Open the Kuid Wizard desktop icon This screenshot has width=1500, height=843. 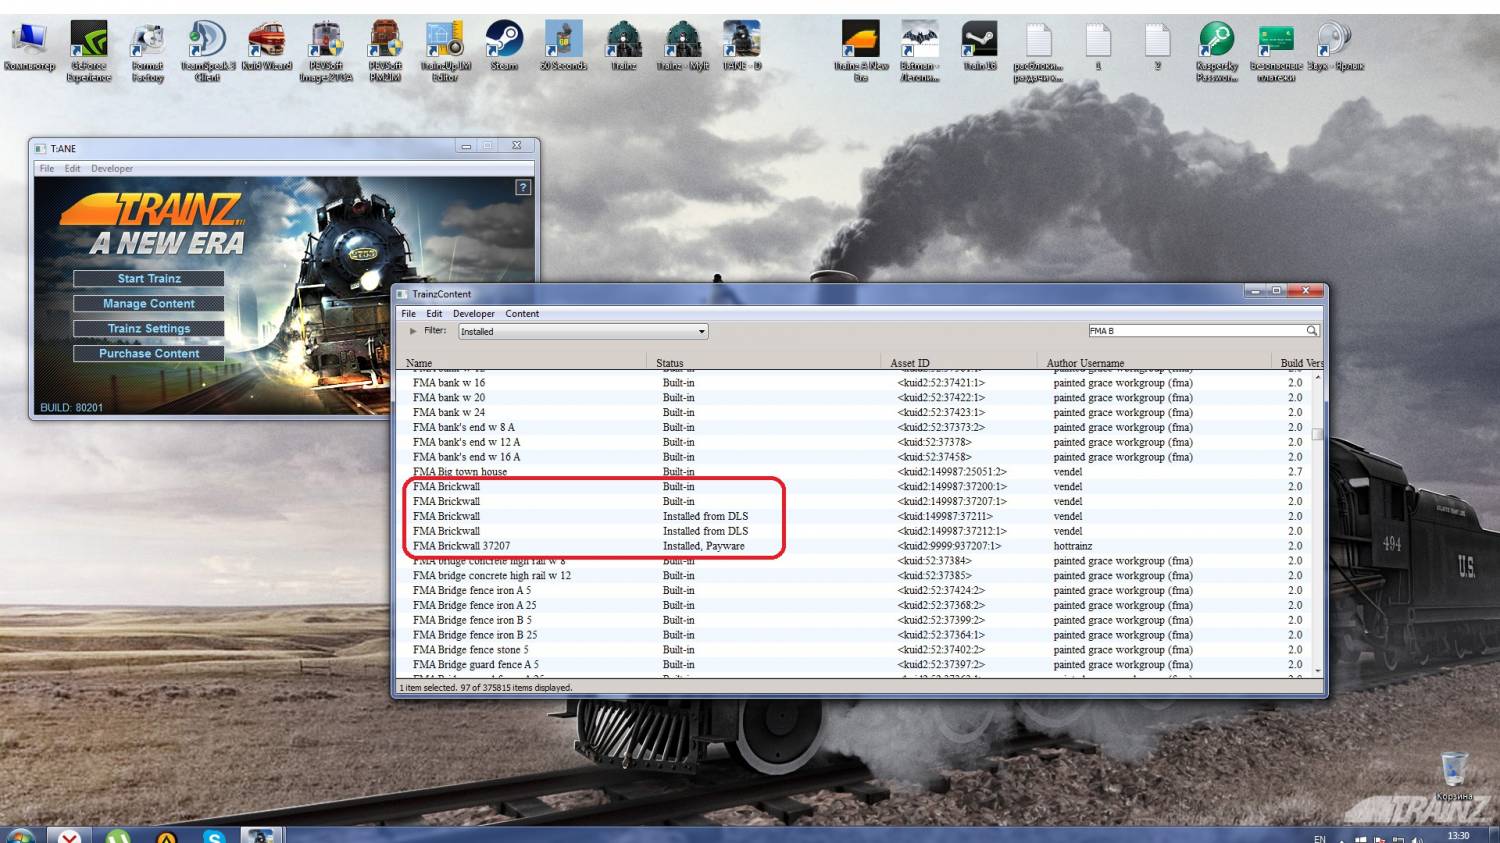point(266,47)
